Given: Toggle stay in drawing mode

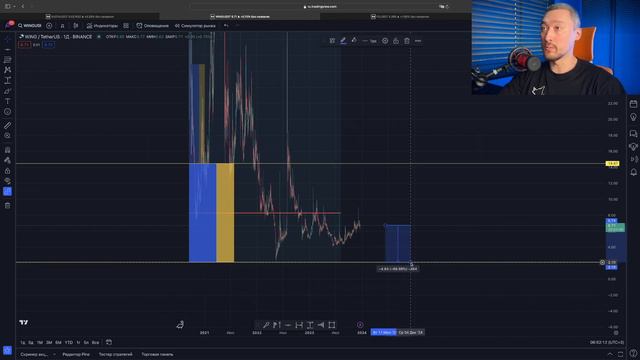Looking at the screenshot, I should pos(7,160).
